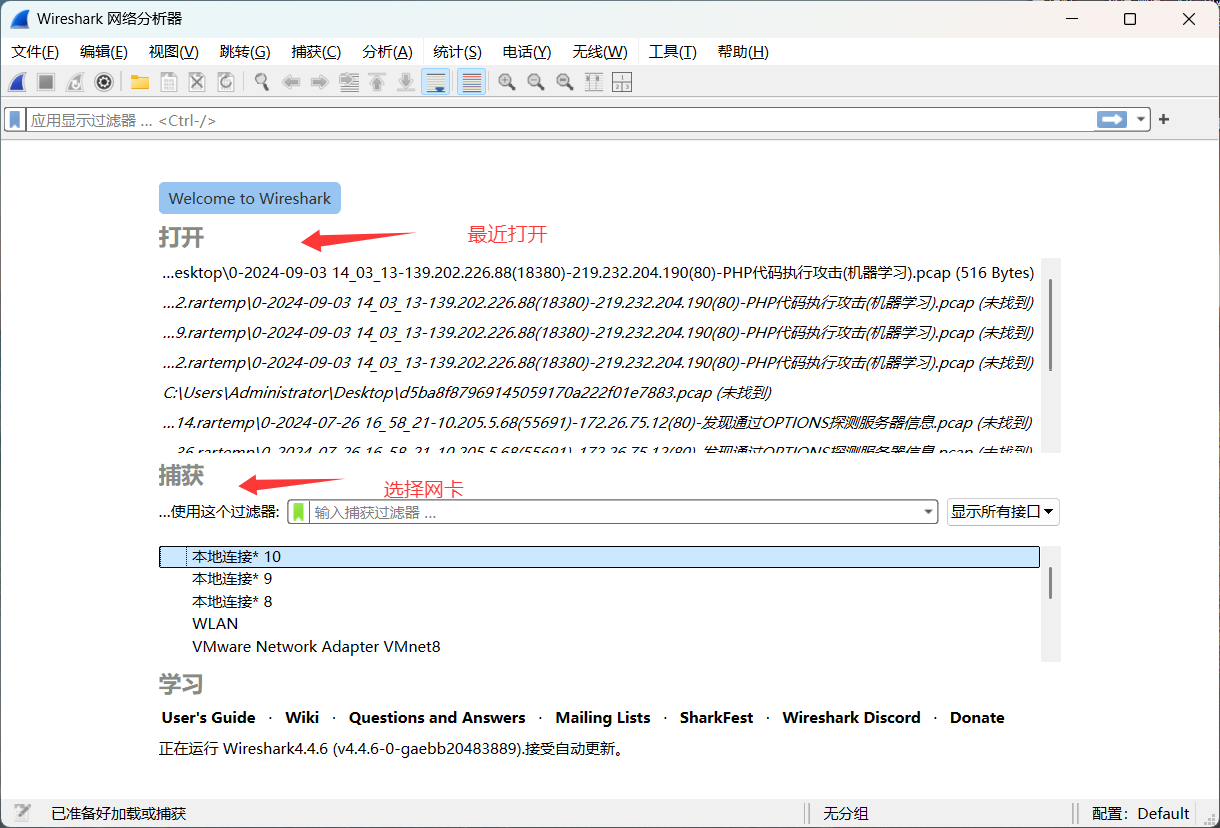
Task: Click the reset layout icon in toolbar
Action: click(x=622, y=82)
